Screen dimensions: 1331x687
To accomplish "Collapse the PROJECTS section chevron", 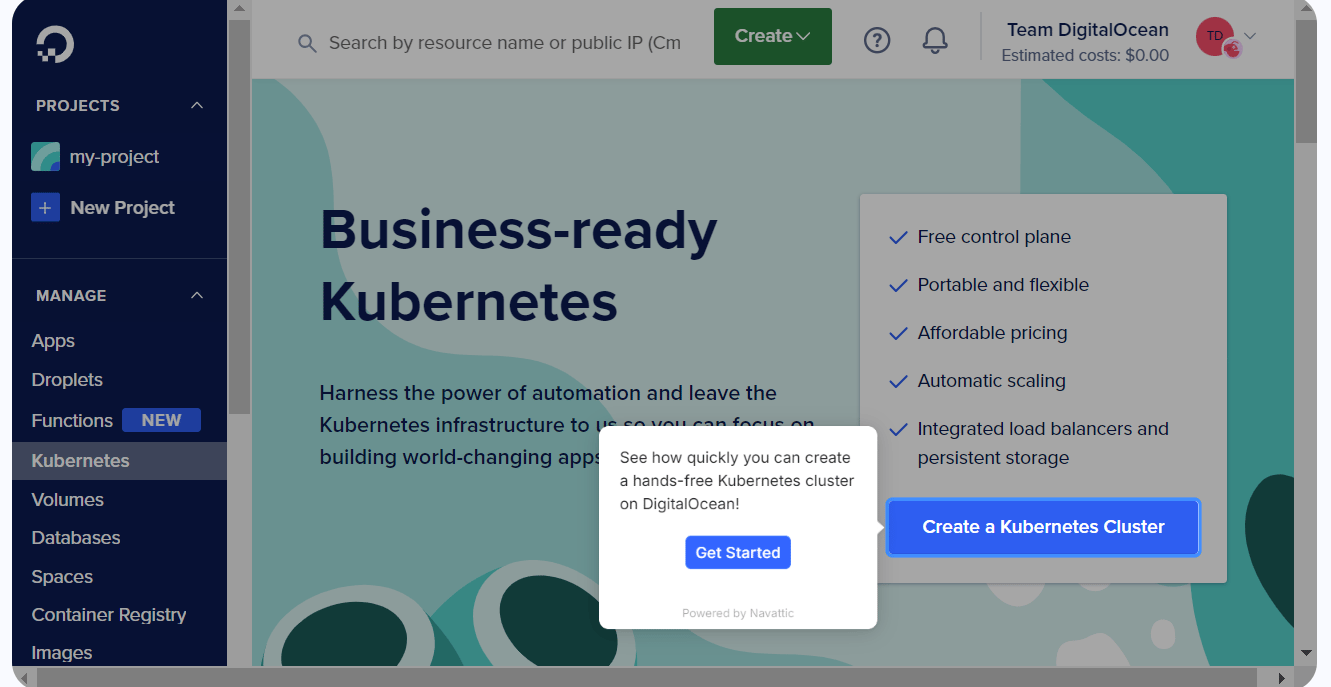I will (197, 105).
